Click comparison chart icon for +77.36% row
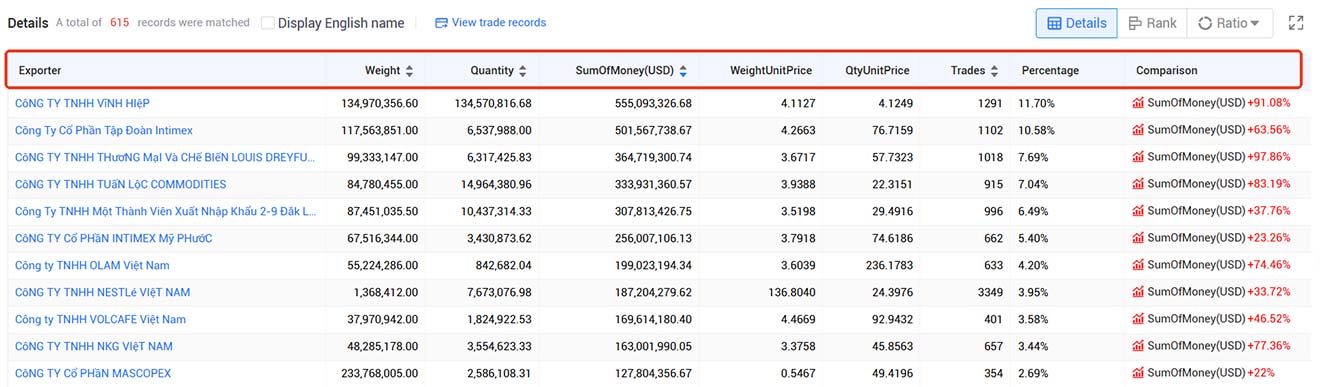Viewport: 1320px width, 387px height. click(x=1138, y=346)
